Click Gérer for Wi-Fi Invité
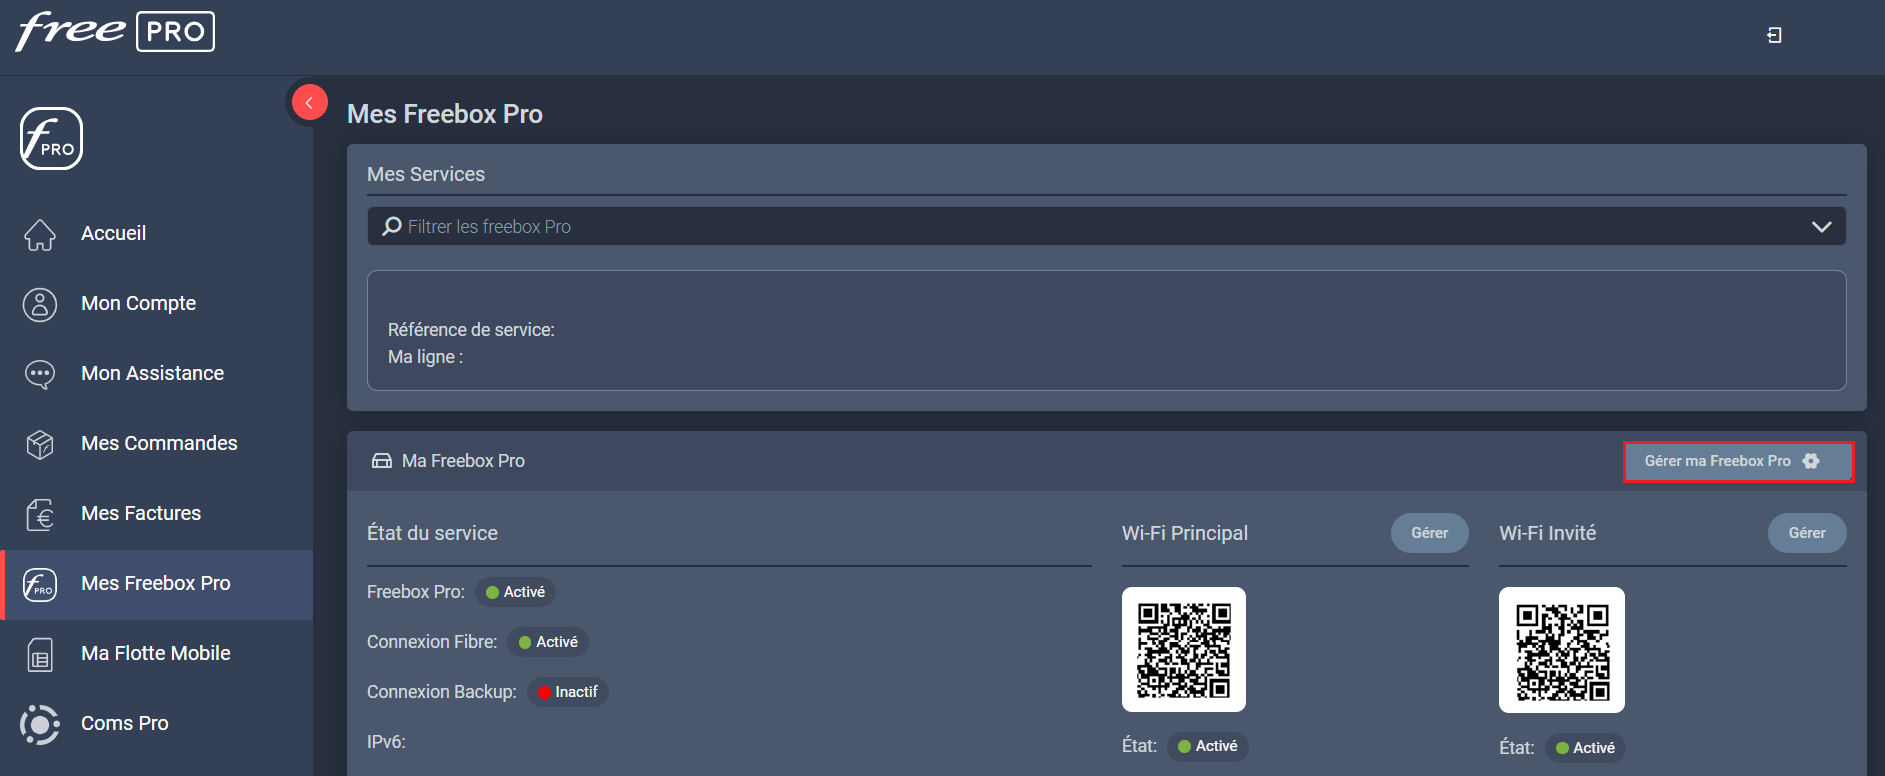 1806,533
